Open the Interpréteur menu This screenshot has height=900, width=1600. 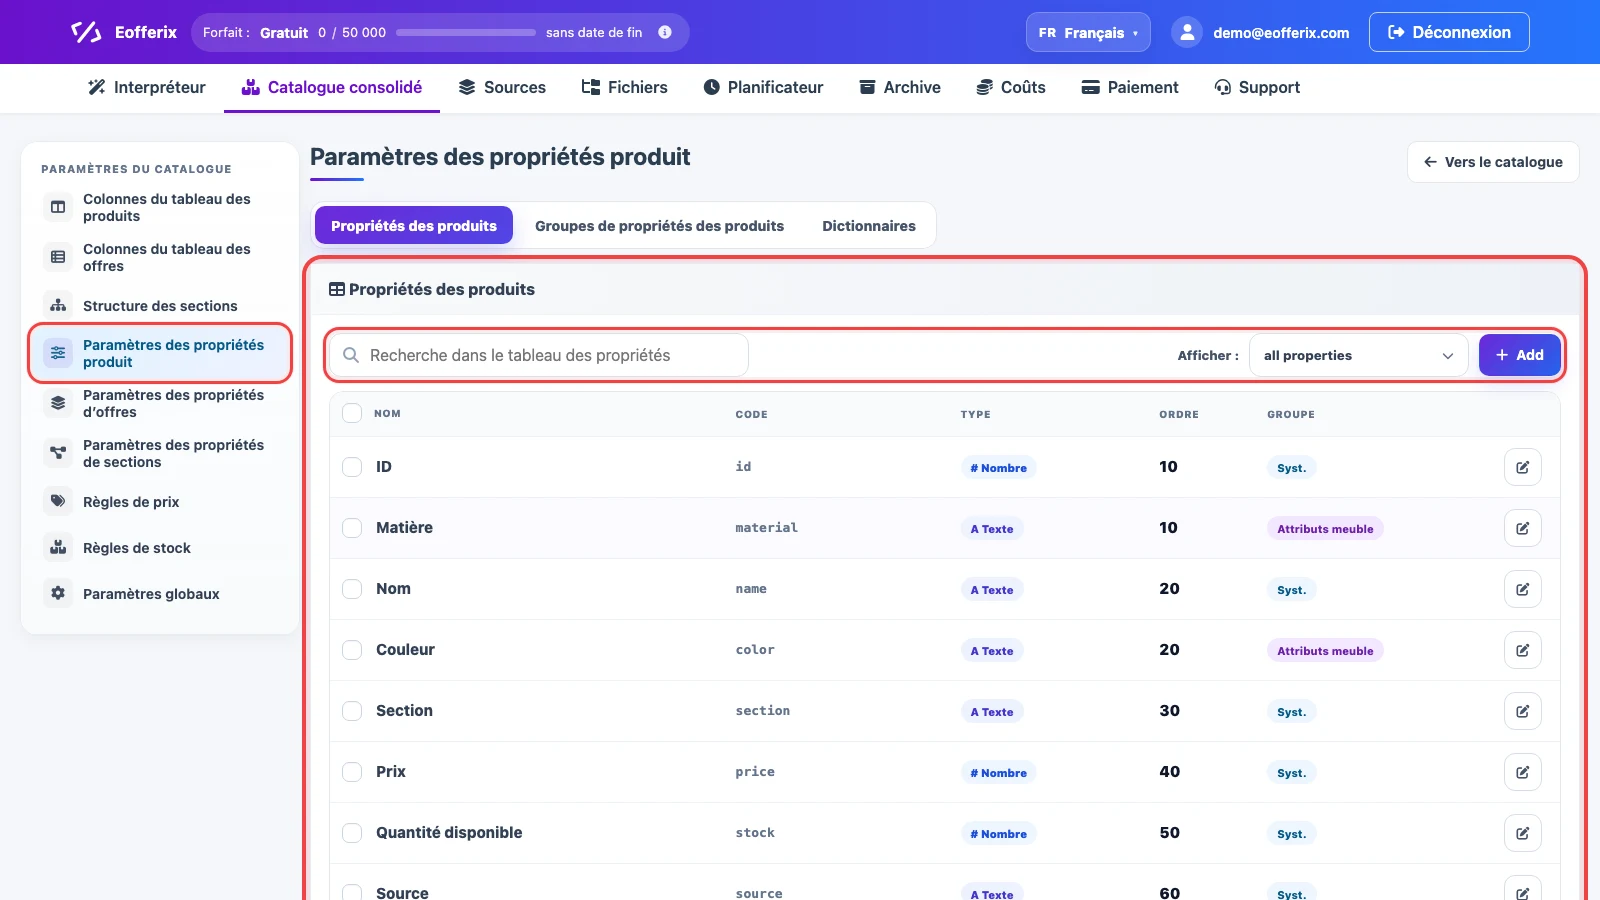tap(147, 87)
